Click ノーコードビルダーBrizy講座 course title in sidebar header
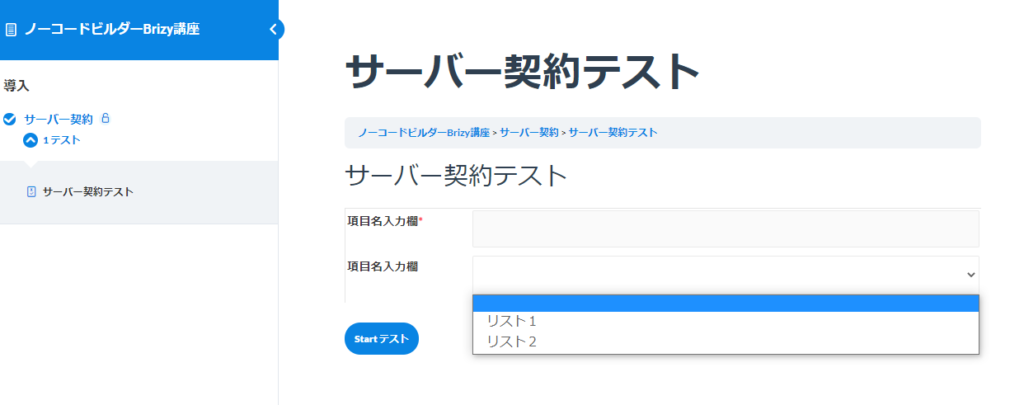 tap(112, 29)
